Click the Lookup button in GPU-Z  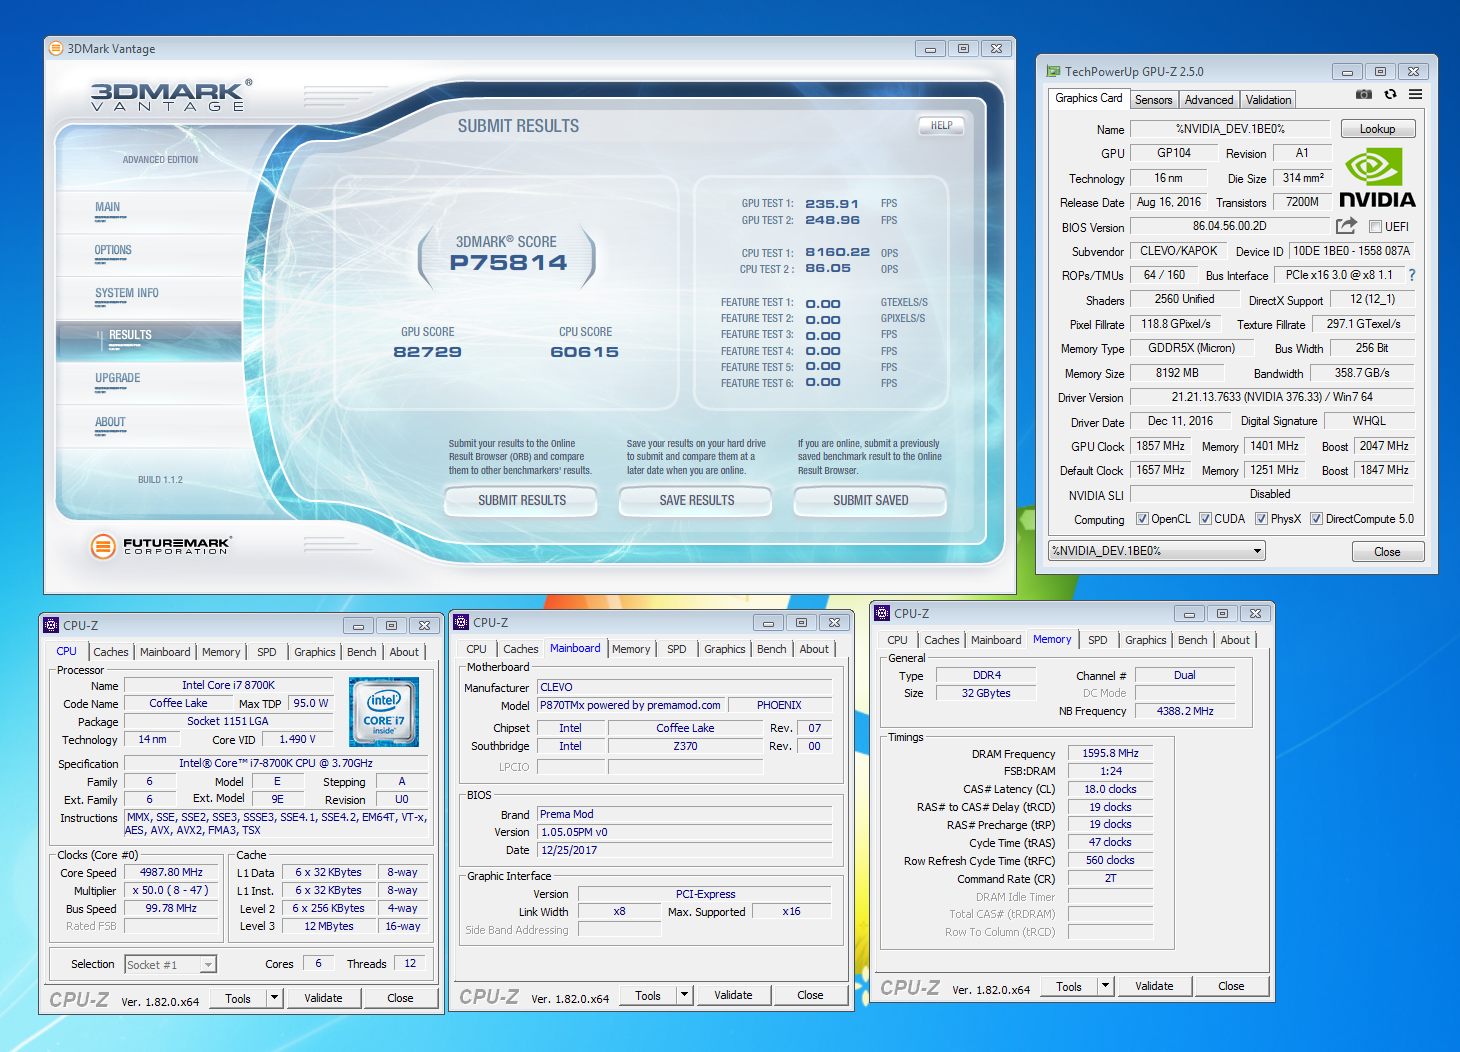coord(1376,129)
